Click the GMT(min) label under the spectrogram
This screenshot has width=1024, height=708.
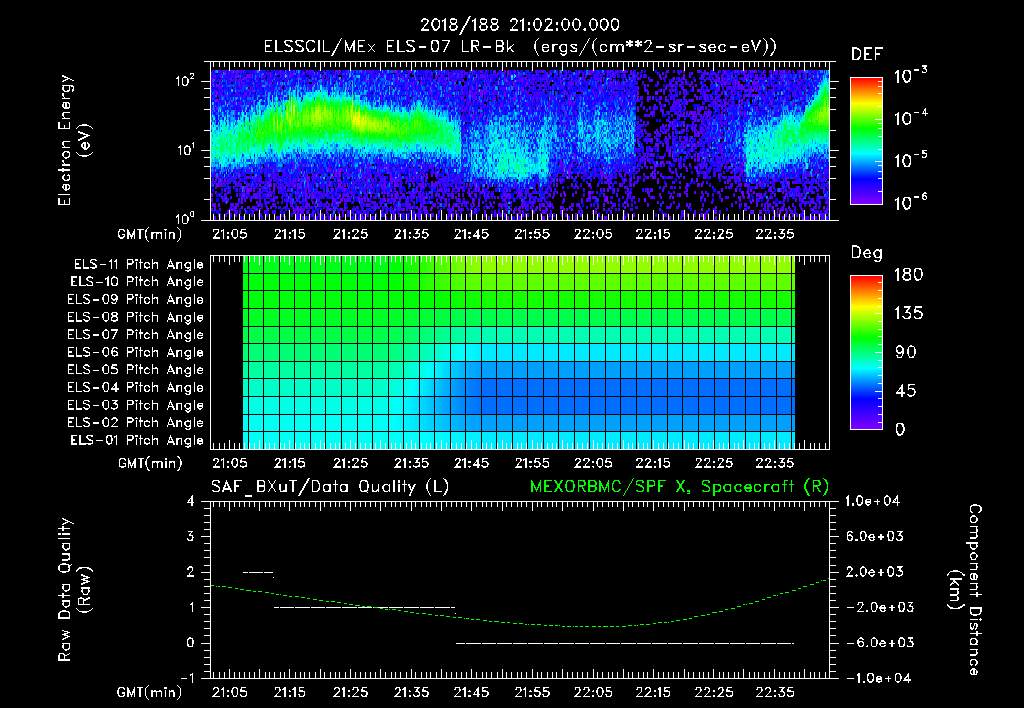150,234
